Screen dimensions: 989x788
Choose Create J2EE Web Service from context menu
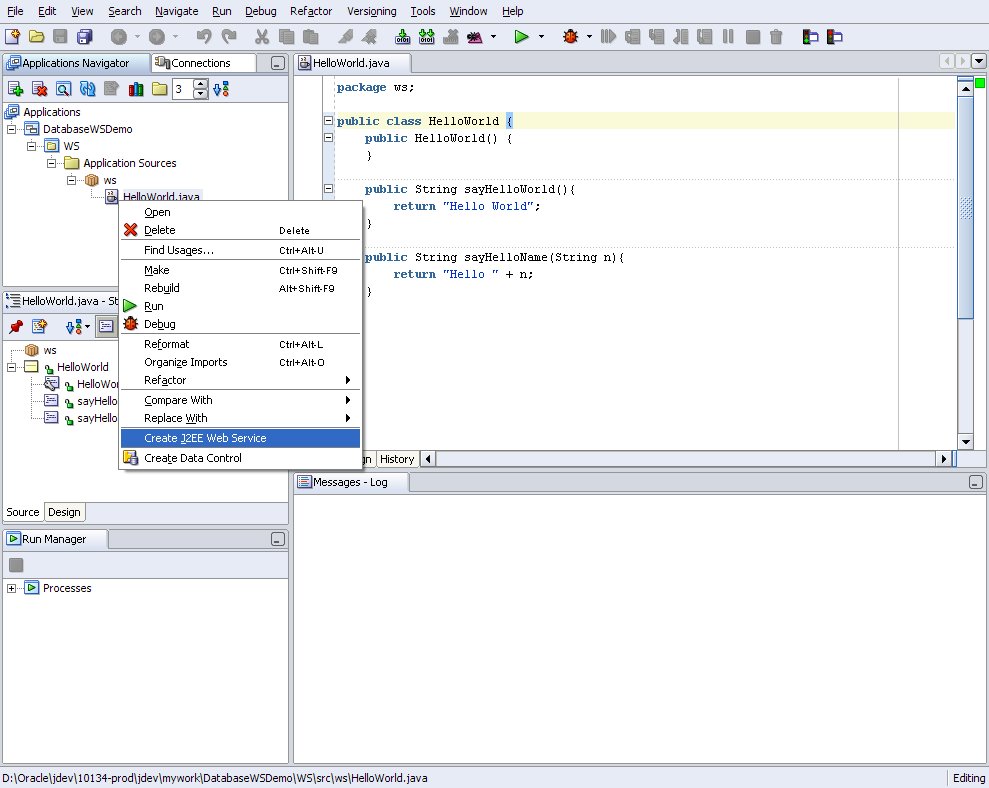coord(240,438)
